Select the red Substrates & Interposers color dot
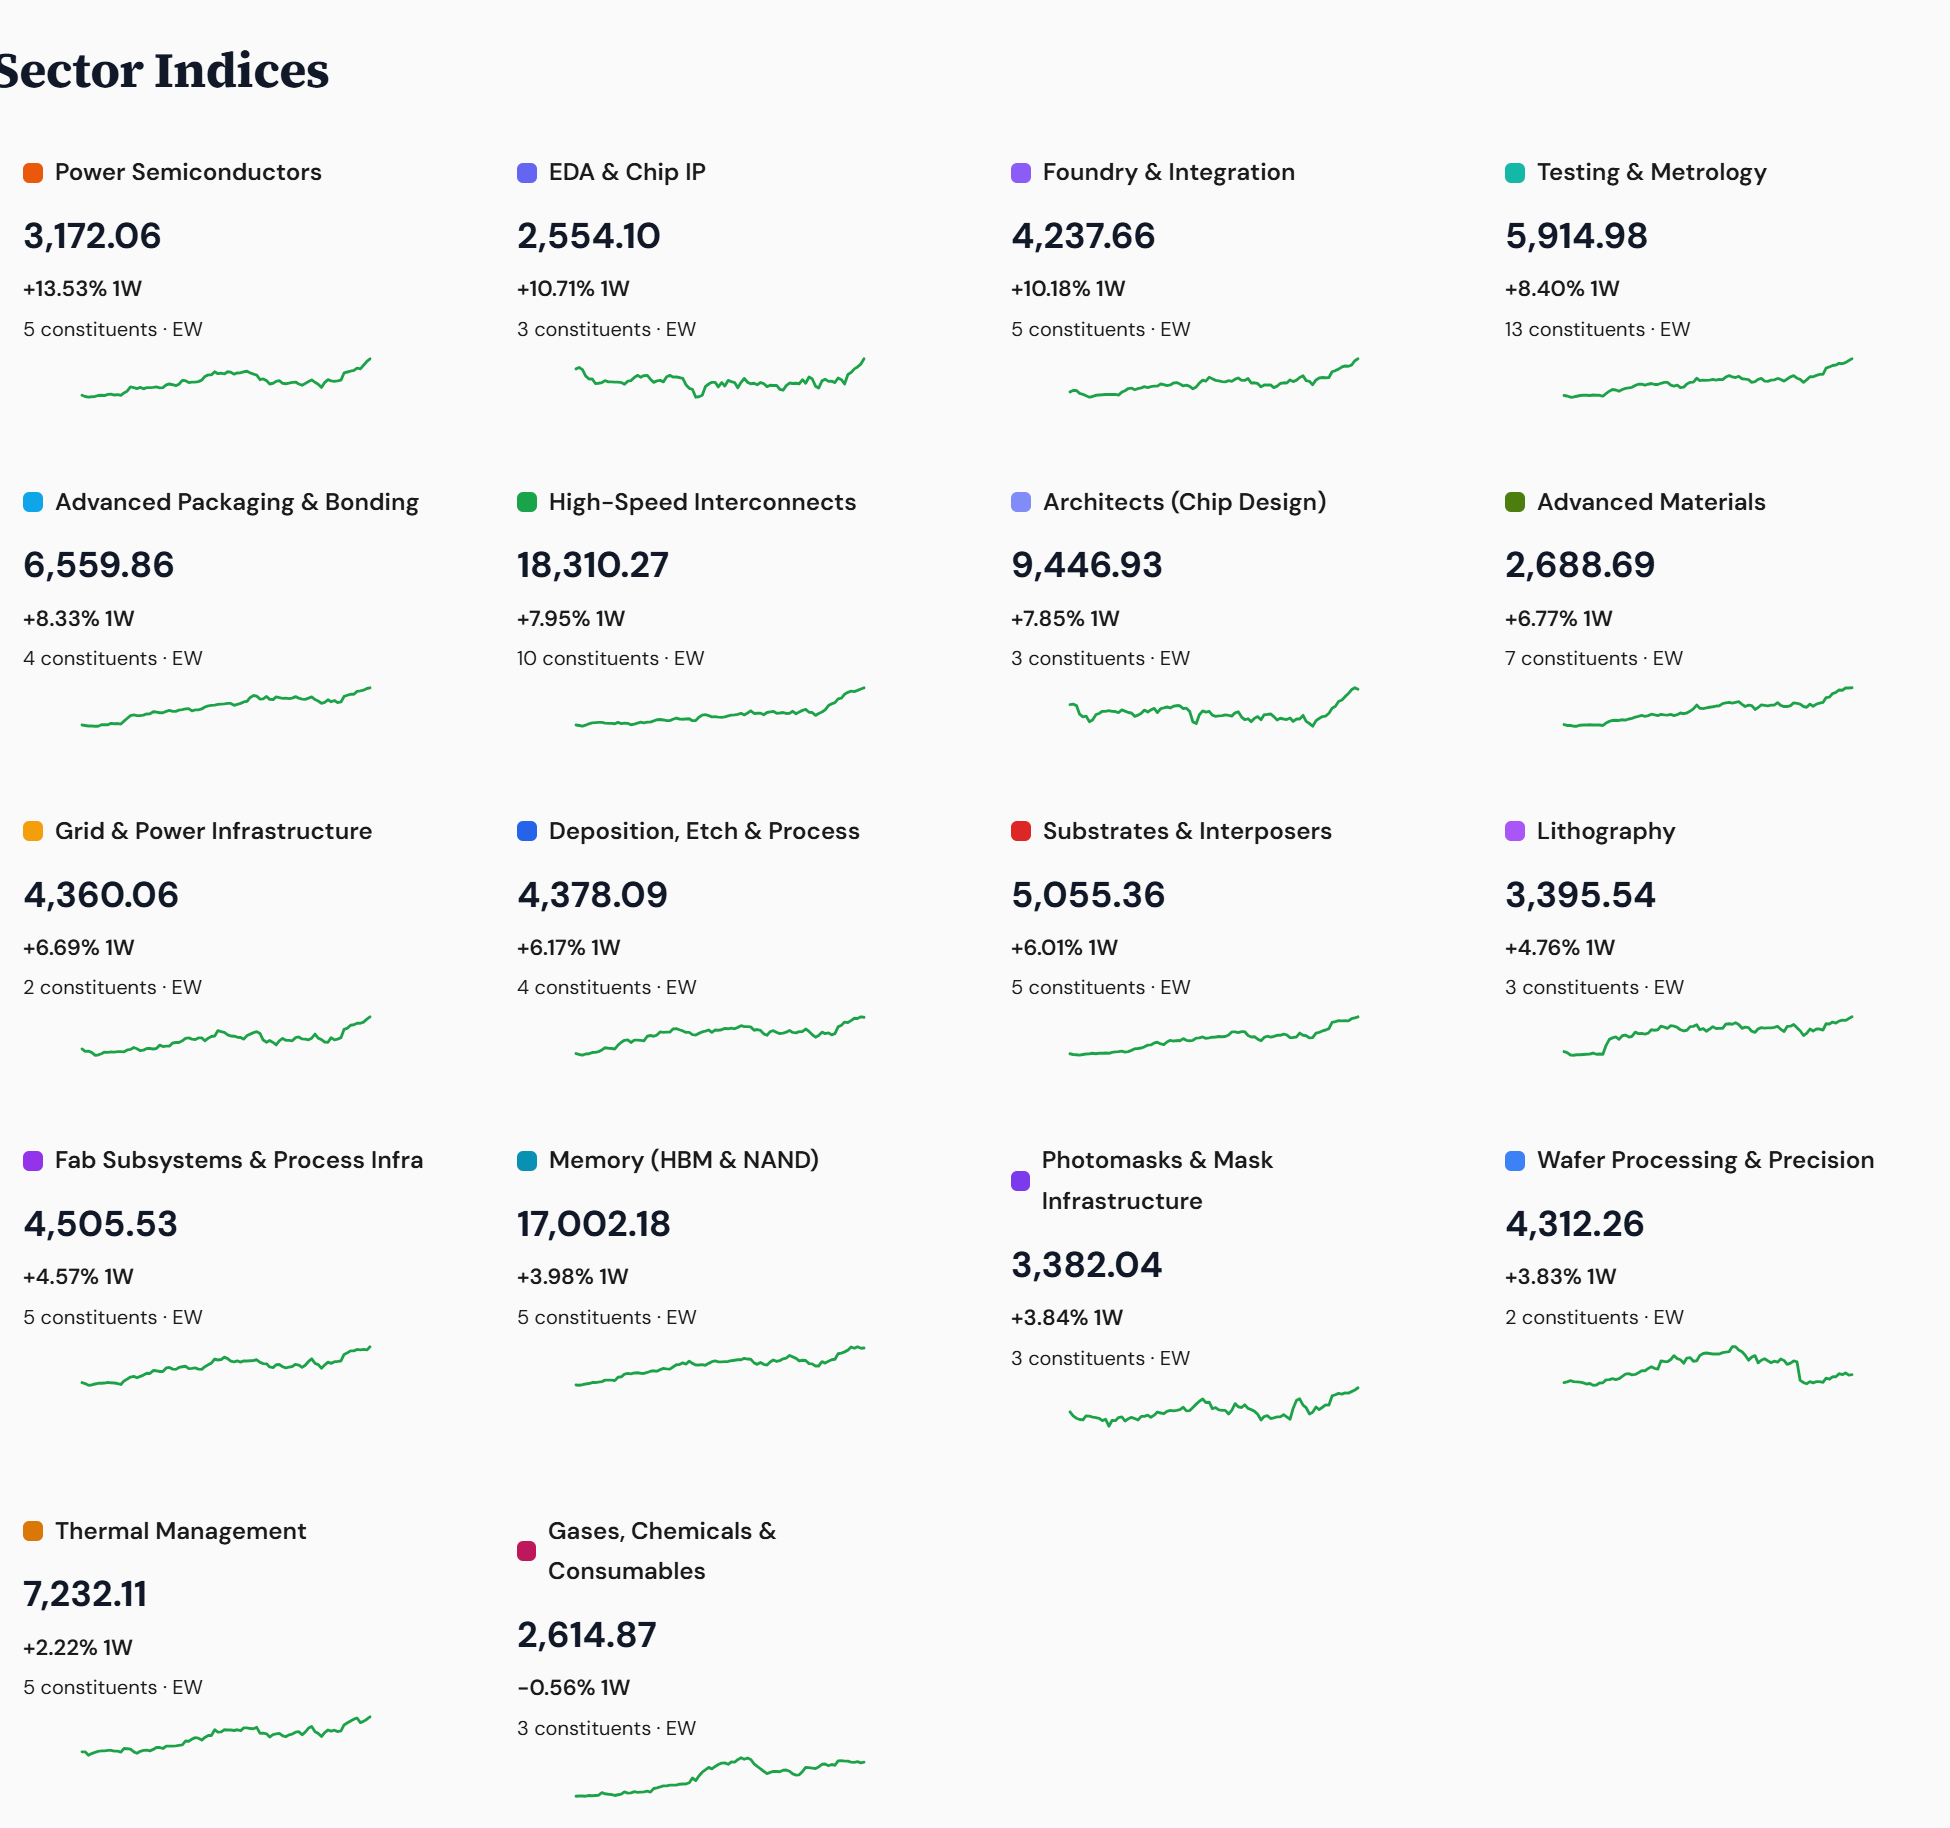 pos(1019,830)
